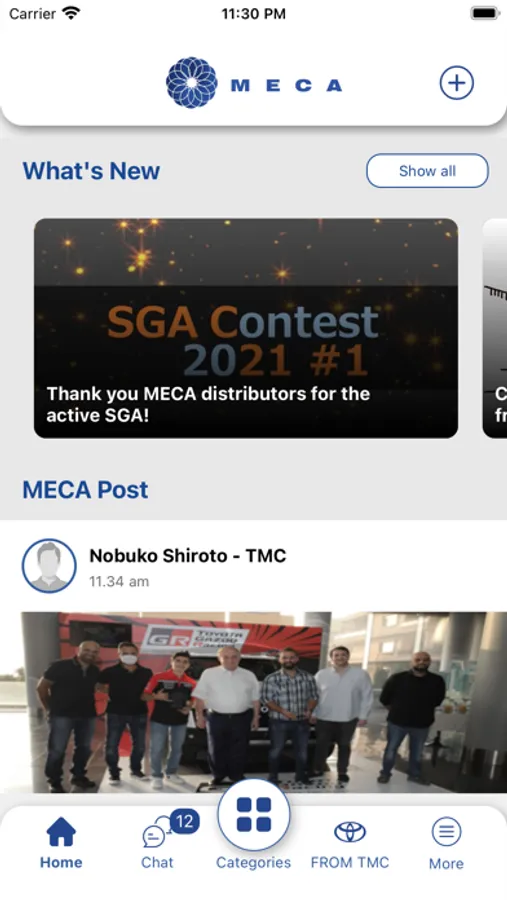The height and width of the screenshot is (900, 507).
Task: Go to Home tab icon
Action: (x=61, y=832)
